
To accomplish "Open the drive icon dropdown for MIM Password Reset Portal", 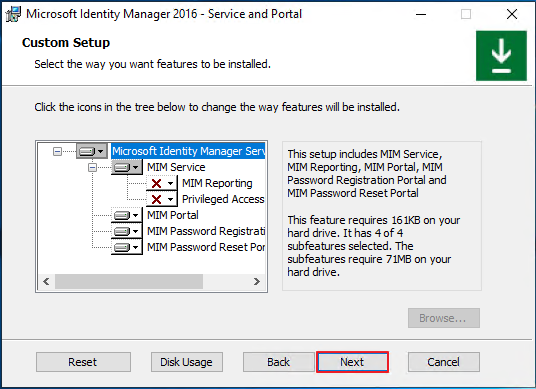I will (126, 247).
